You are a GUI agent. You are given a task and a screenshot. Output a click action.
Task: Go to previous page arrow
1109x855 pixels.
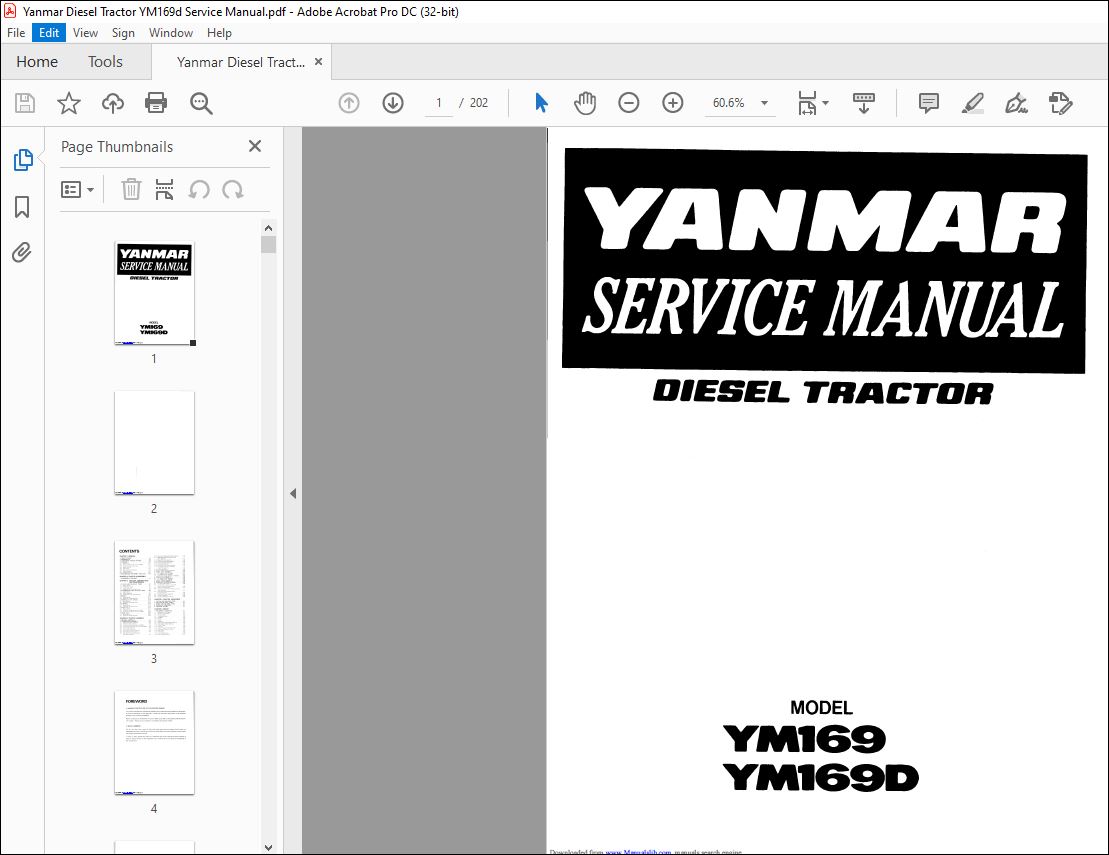pyautogui.click(x=349, y=103)
